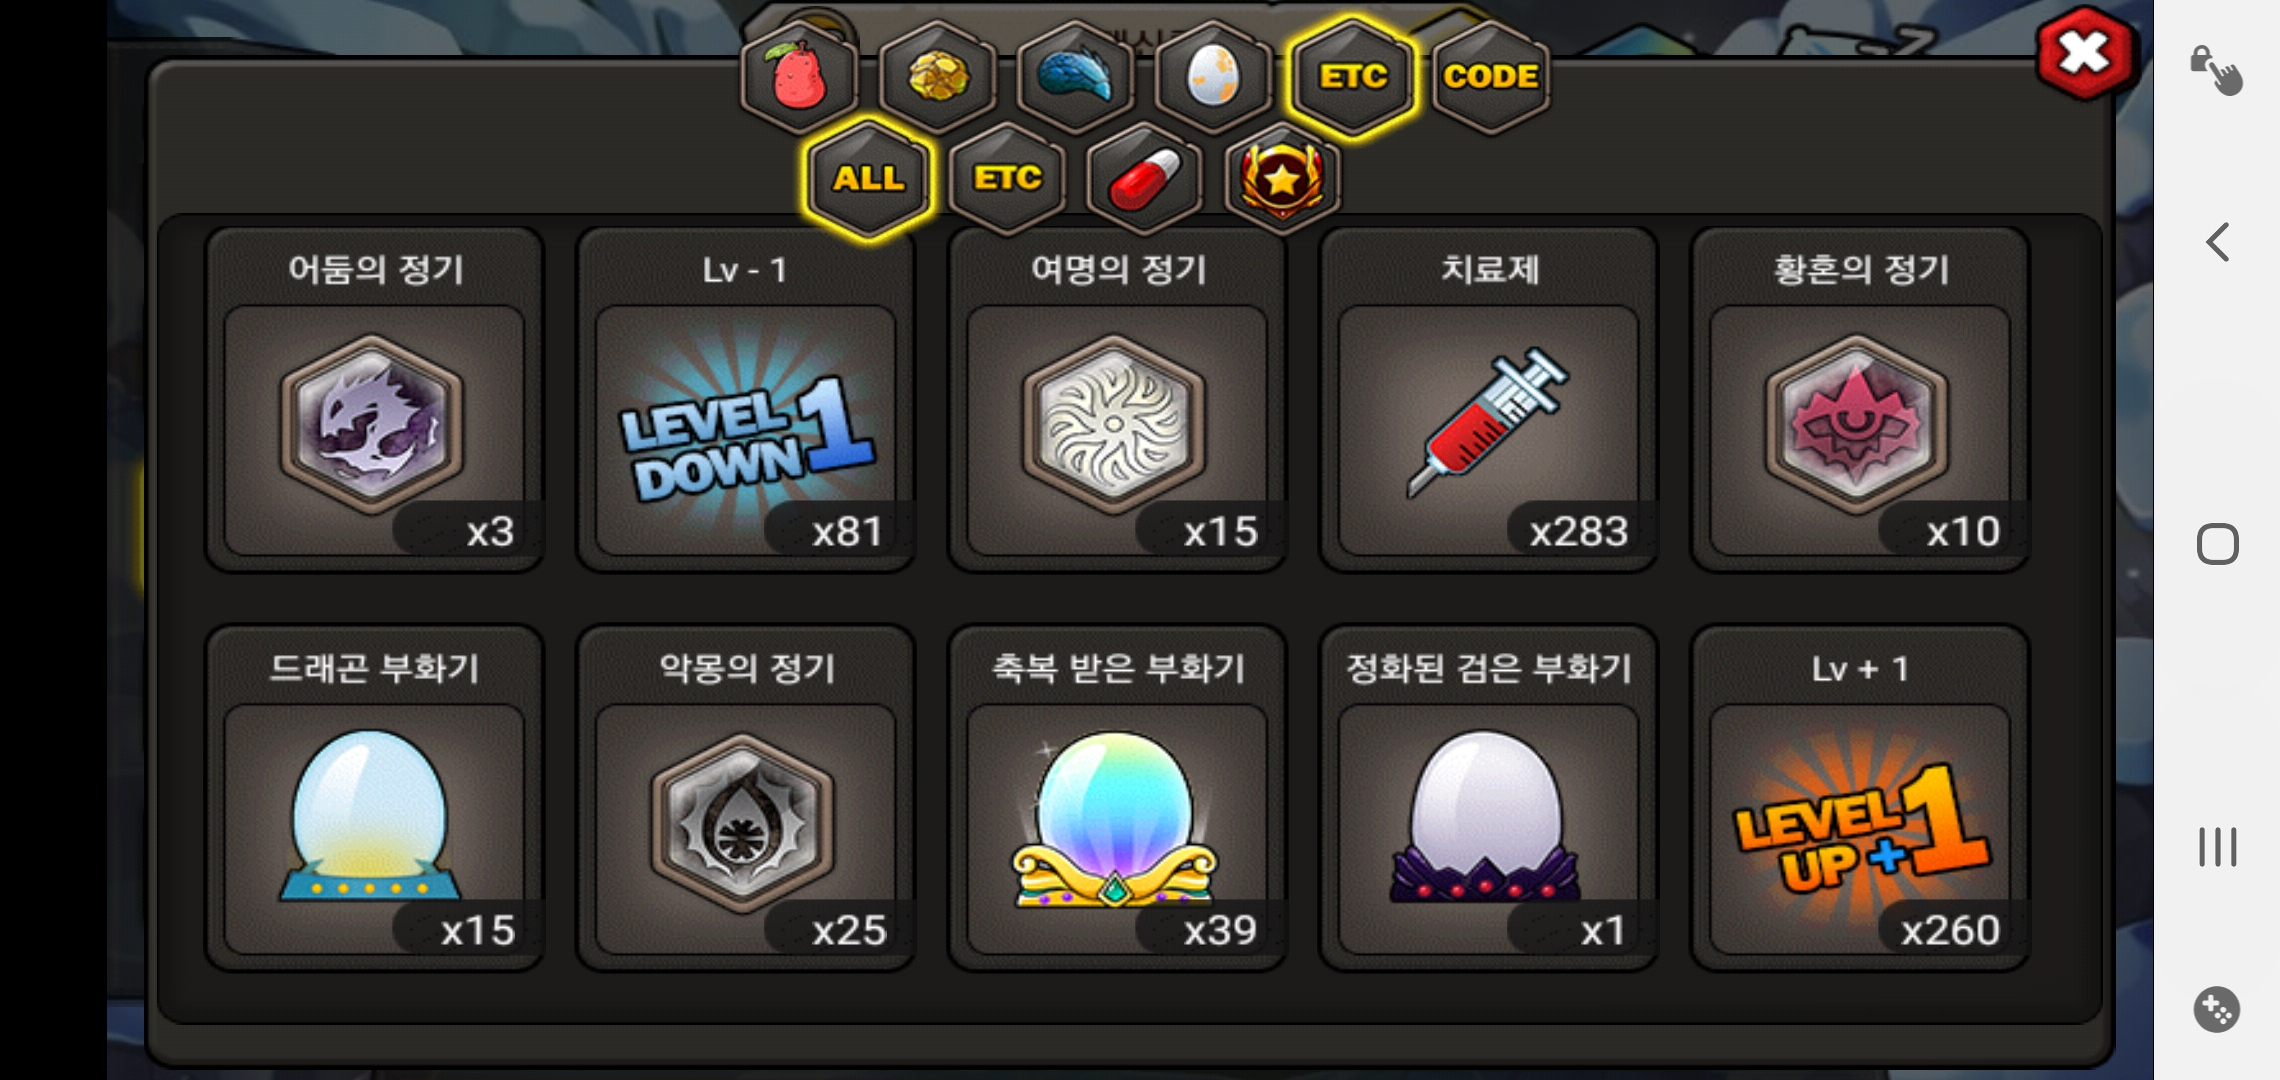
Task: Filter items by red pill icon
Action: (1145, 179)
